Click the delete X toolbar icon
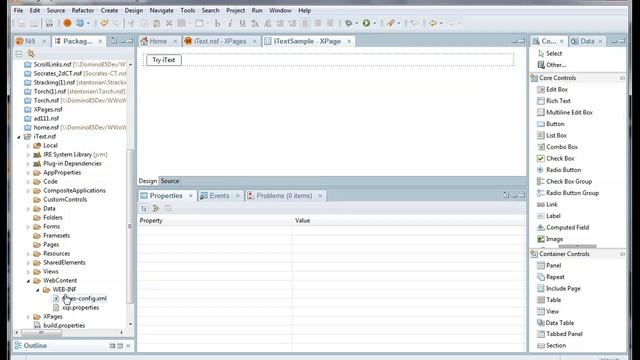 pos(169,23)
